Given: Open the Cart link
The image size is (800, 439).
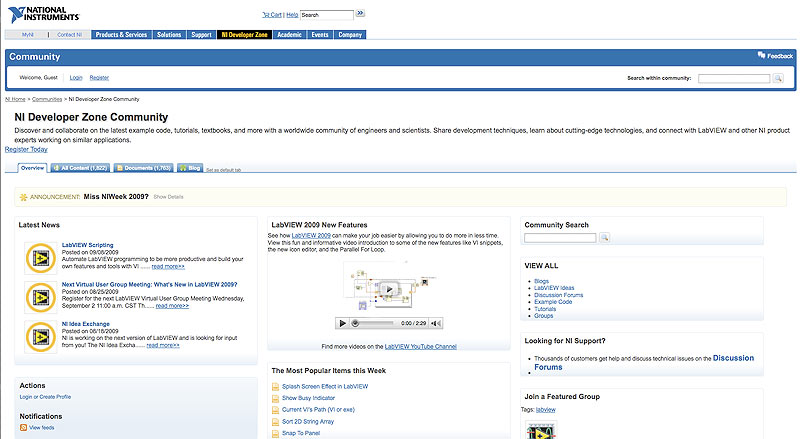Looking at the screenshot, I should (272, 15).
